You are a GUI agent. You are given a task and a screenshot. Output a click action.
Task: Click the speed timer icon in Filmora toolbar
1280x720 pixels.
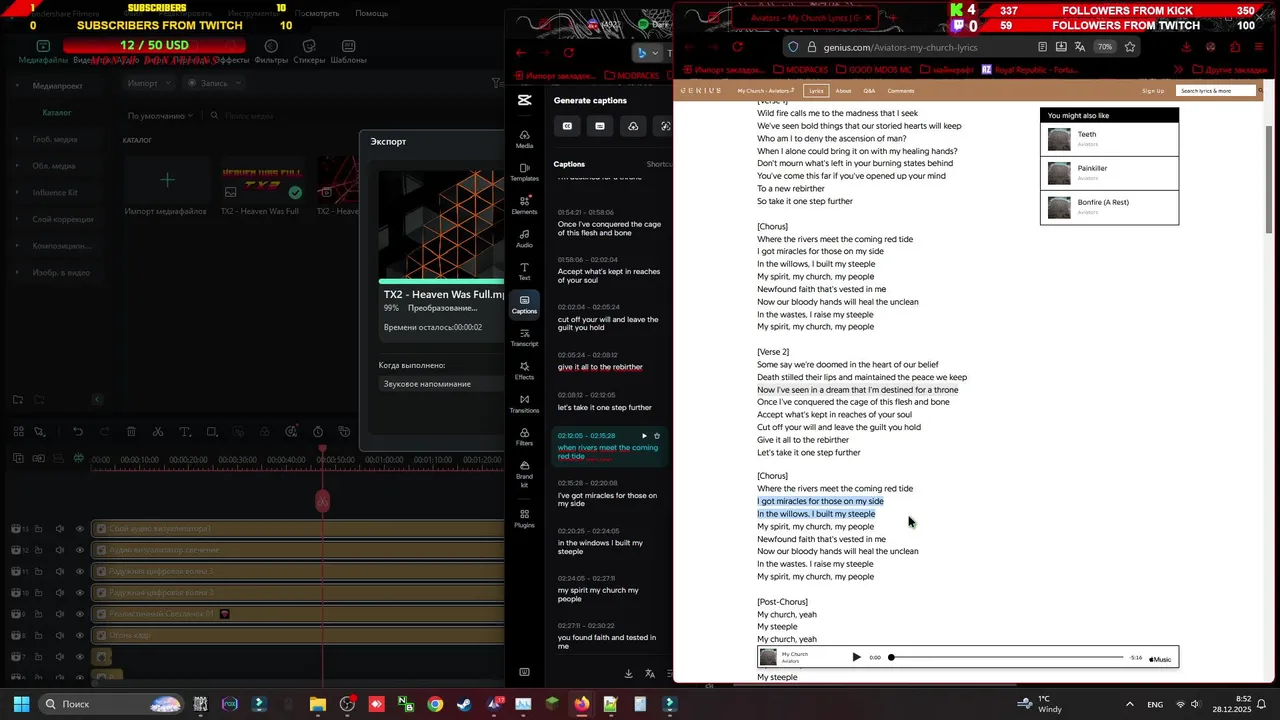click(318, 432)
